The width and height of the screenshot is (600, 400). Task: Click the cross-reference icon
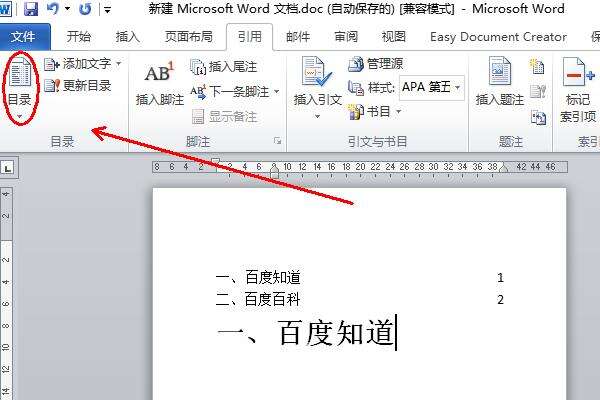pyautogui.click(x=538, y=117)
